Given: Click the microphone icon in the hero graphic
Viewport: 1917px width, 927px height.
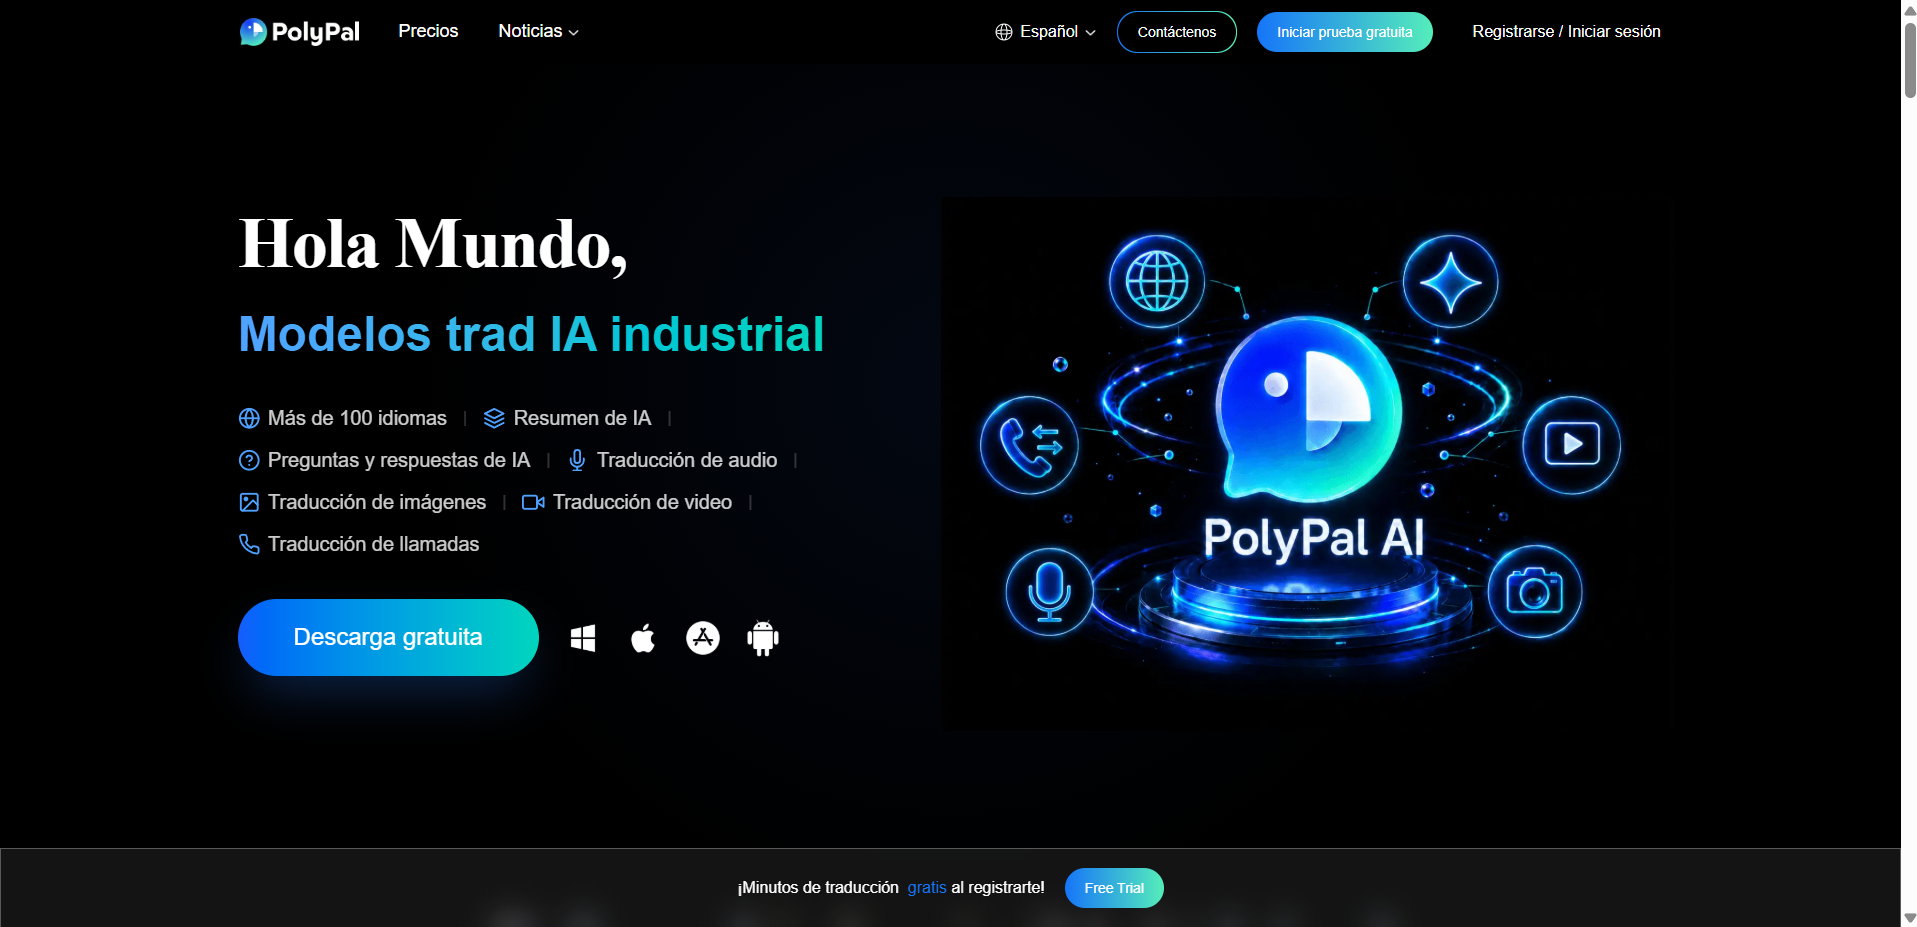Looking at the screenshot, I should point(1050,592).
